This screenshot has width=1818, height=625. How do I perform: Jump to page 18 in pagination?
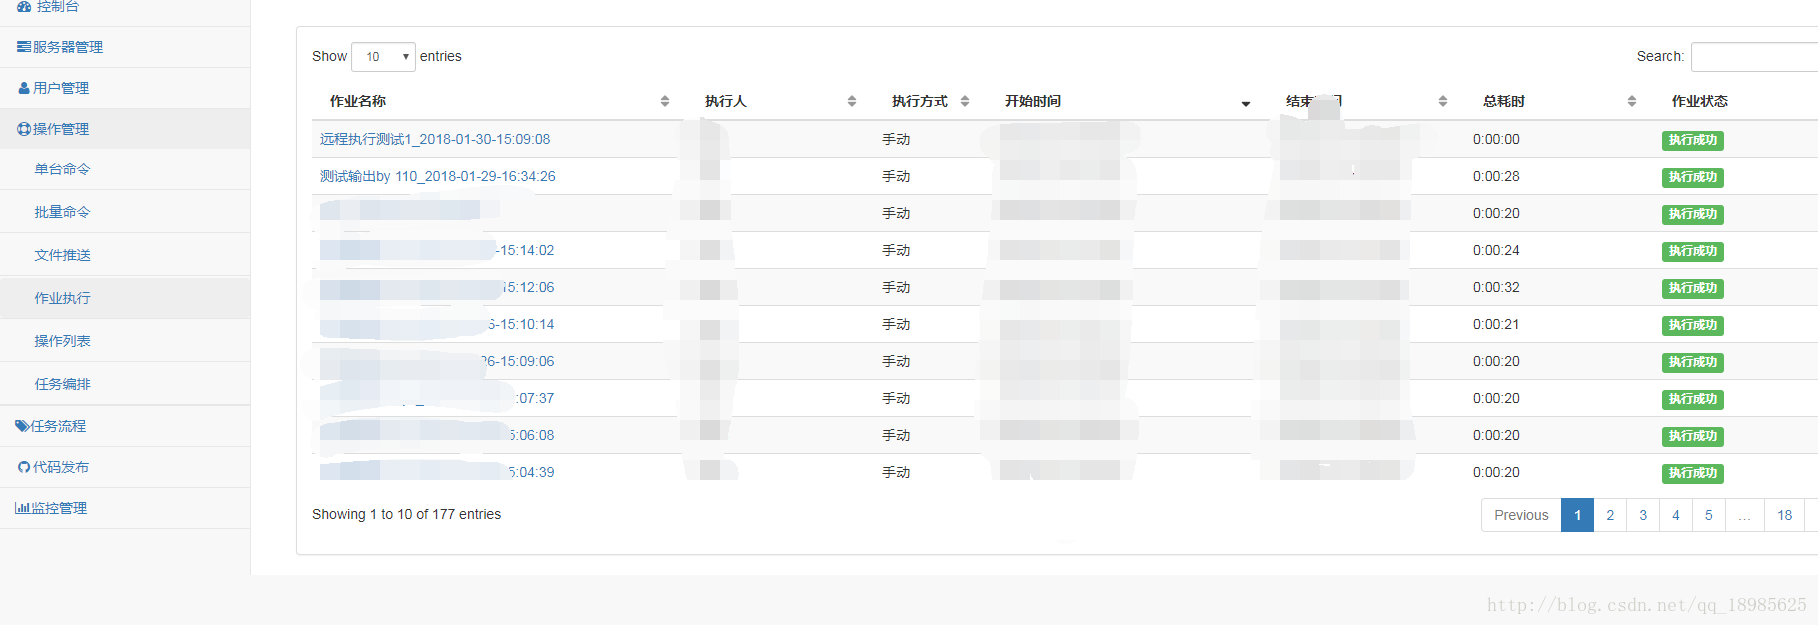pyautogui.click(x=1785, y=515)
